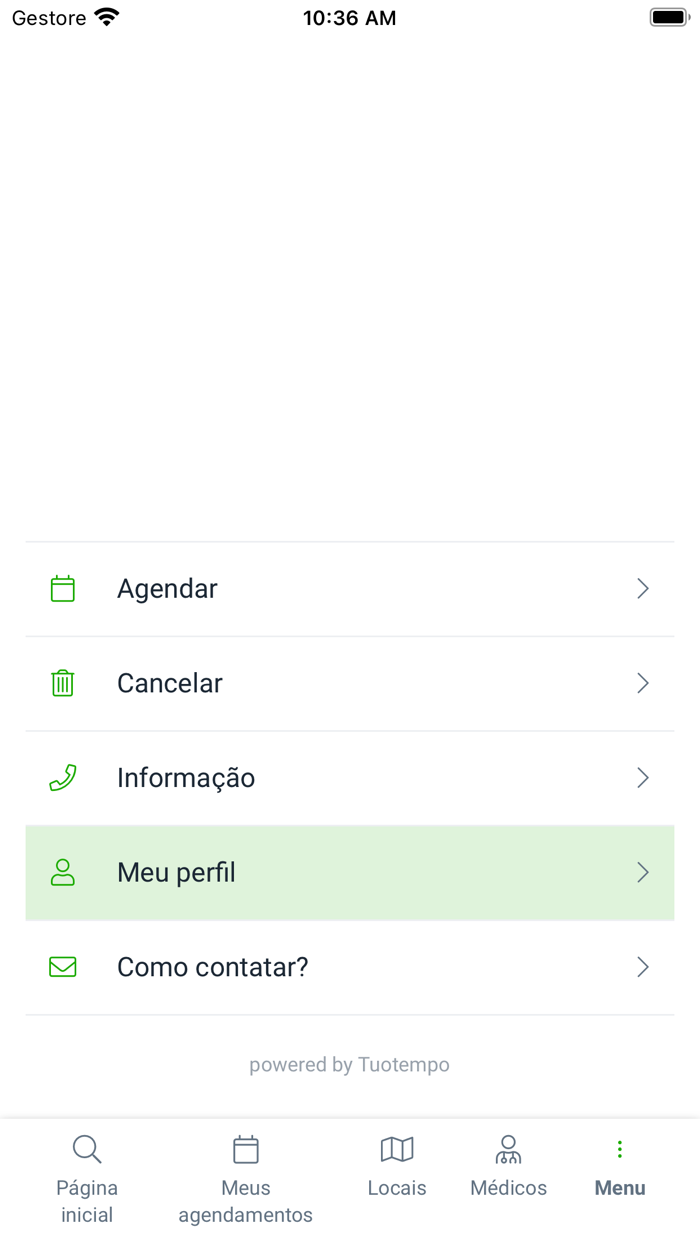Click the doctors icon above Médicos
Viewport: 700px width, 1244px height.
pos(509,1149)
